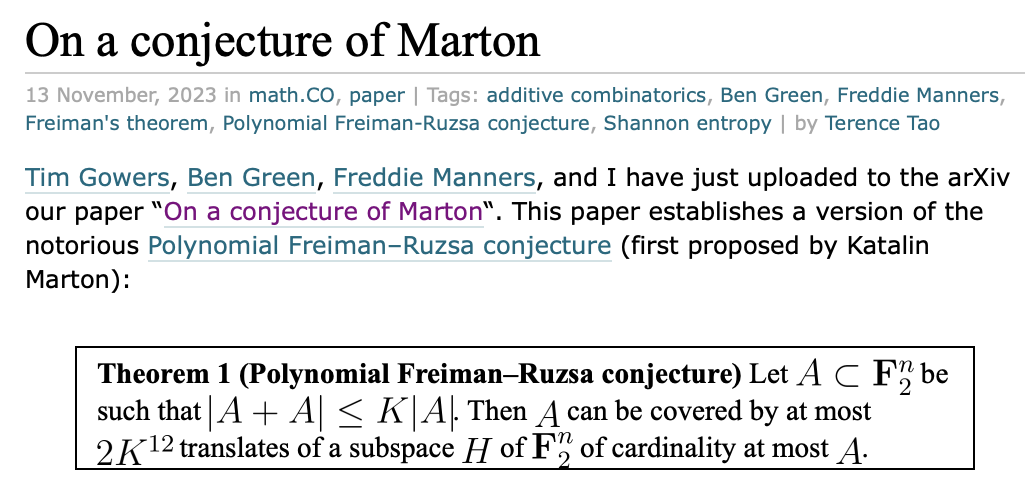Select the Shannon entropy tag
The height and width of the screenshot is (490, 1034).
click(687, 123)
